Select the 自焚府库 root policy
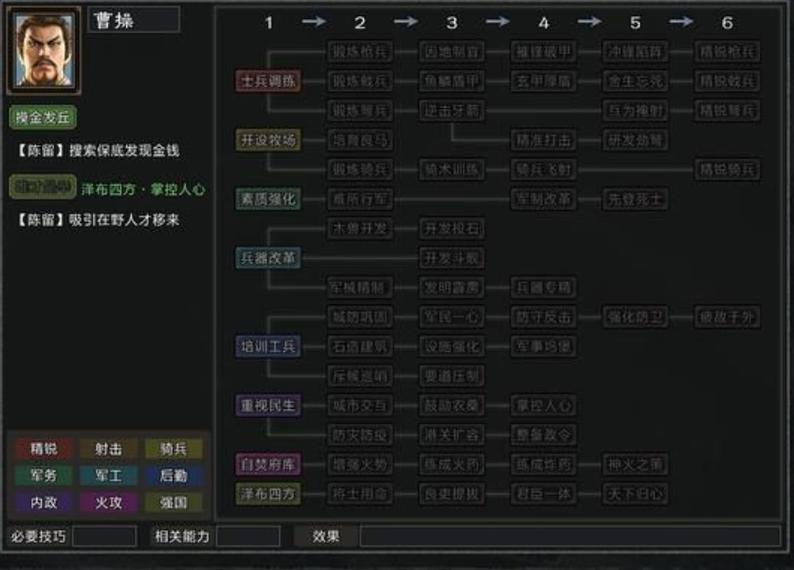The image size is (794, 570). 268,464
